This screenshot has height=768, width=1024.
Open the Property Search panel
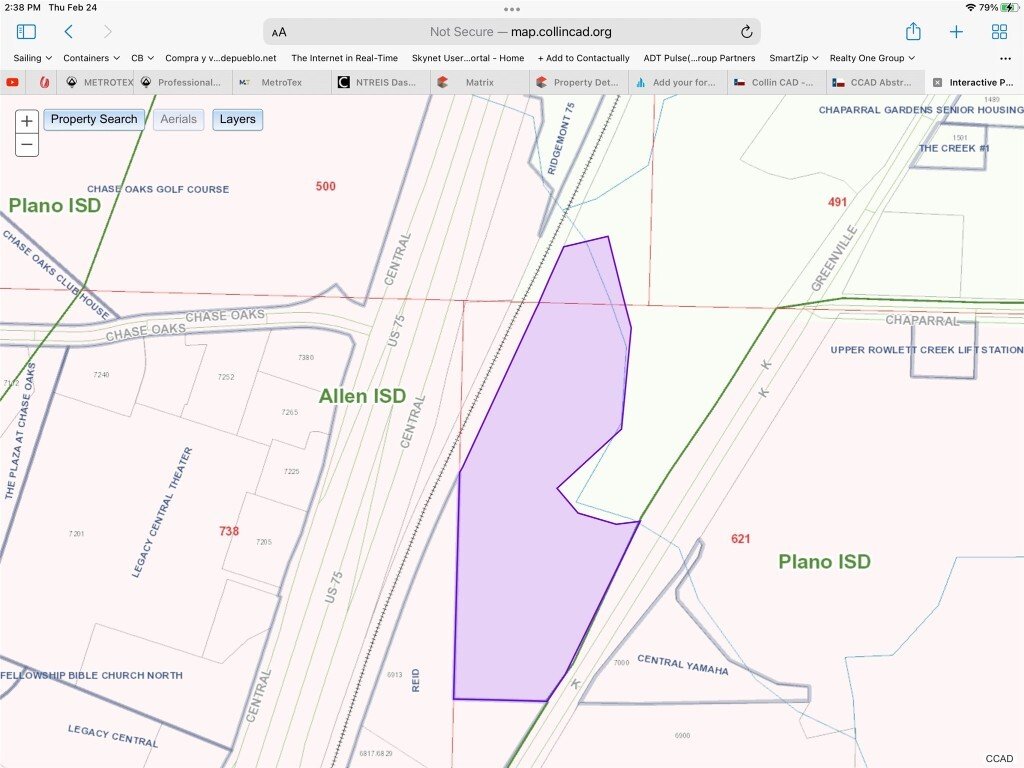[x=94, y=119]
